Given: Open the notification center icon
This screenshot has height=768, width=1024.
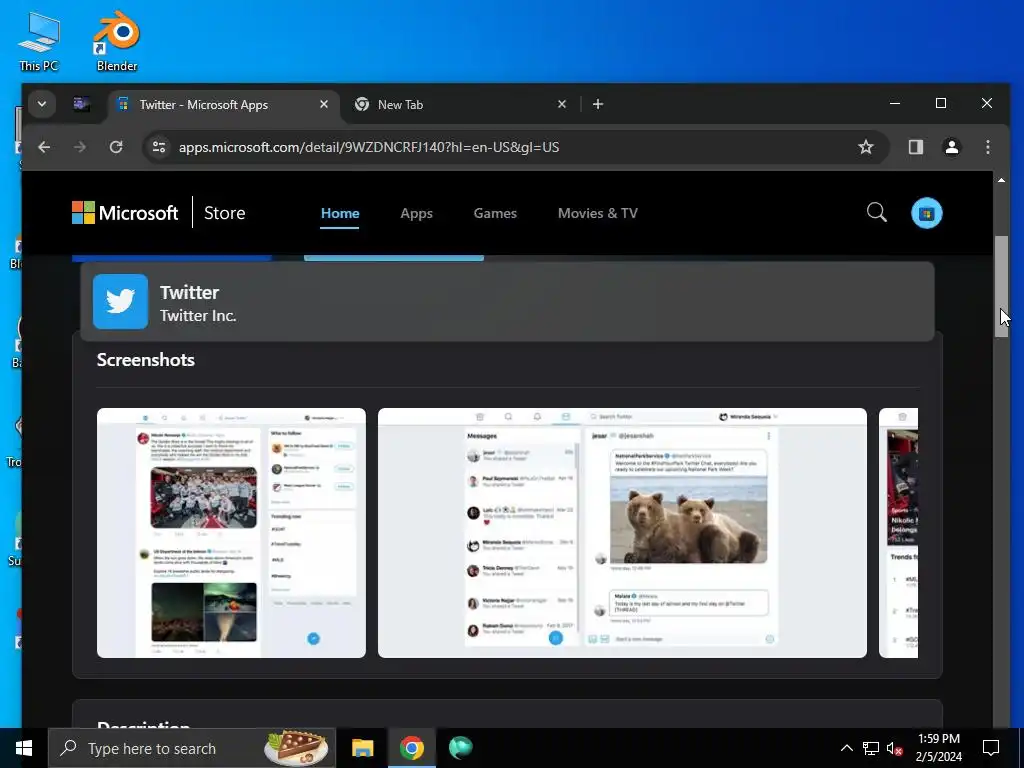Looking at the screenshot, I should 991,748.
